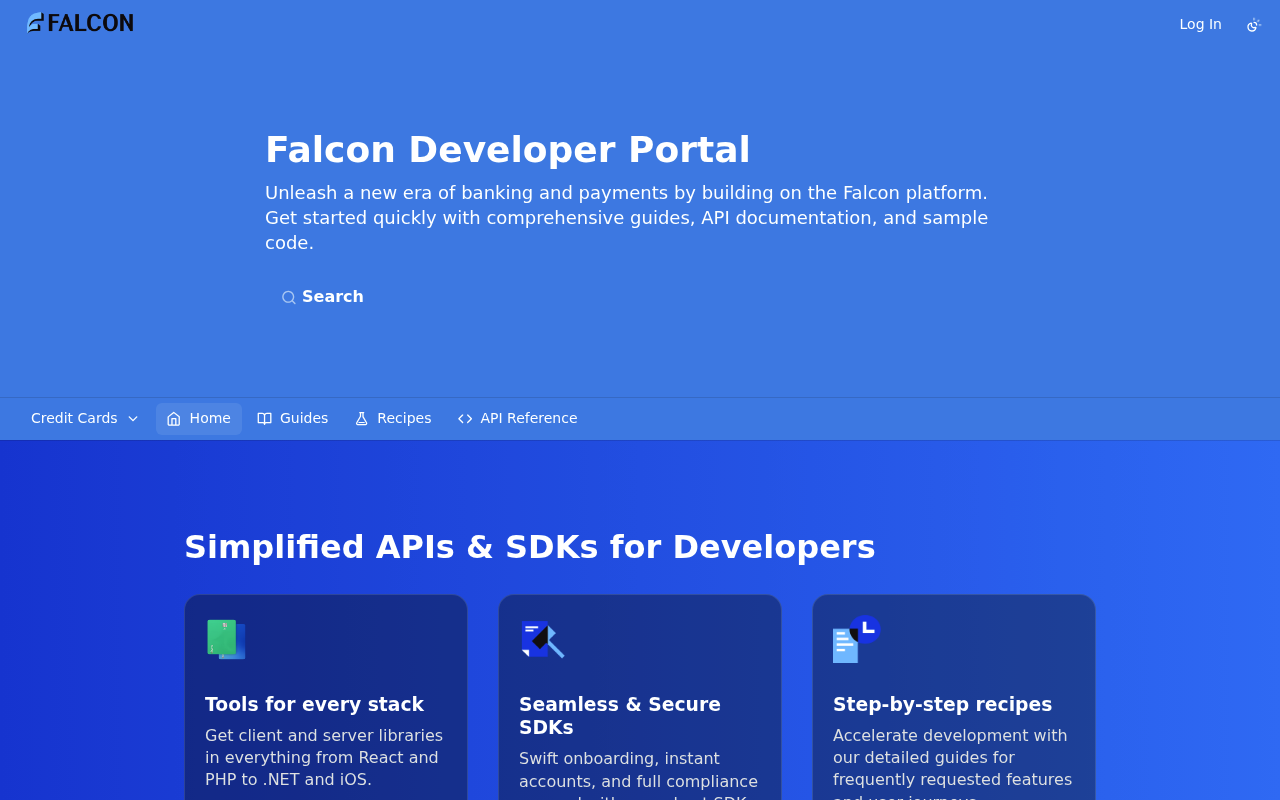Click the Tools for every stack icon

226,639
